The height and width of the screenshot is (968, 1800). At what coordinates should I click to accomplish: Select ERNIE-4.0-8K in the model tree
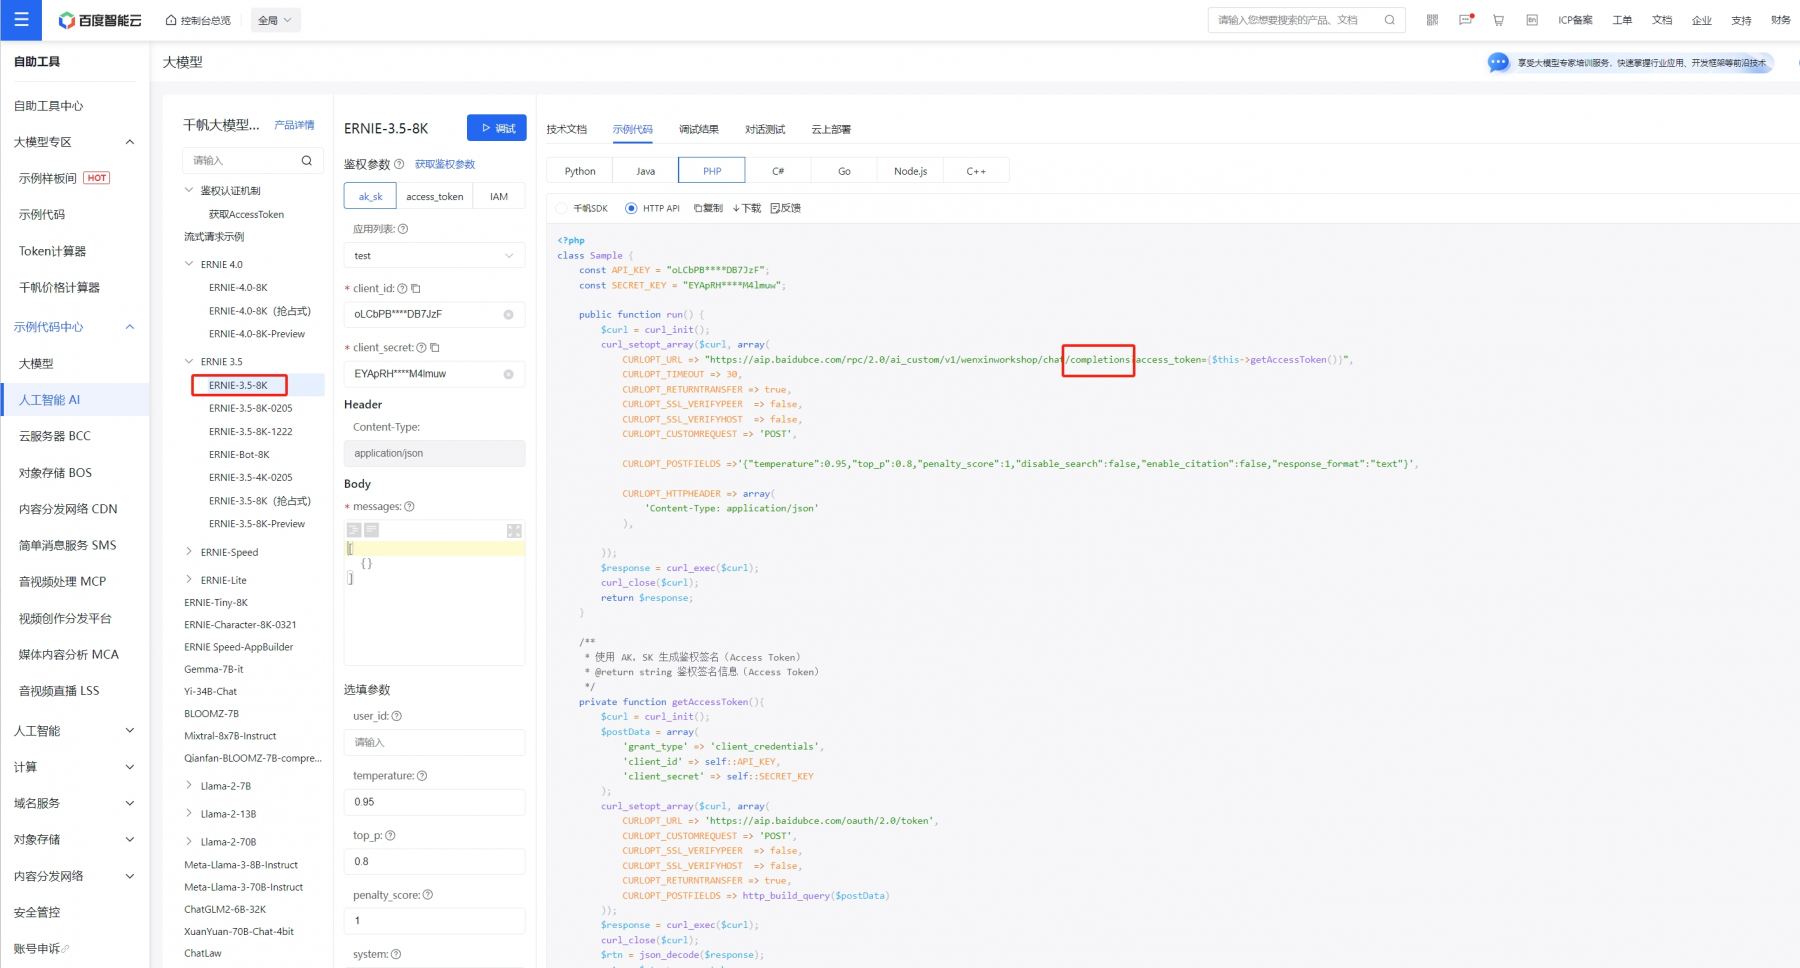pos(238,287)
